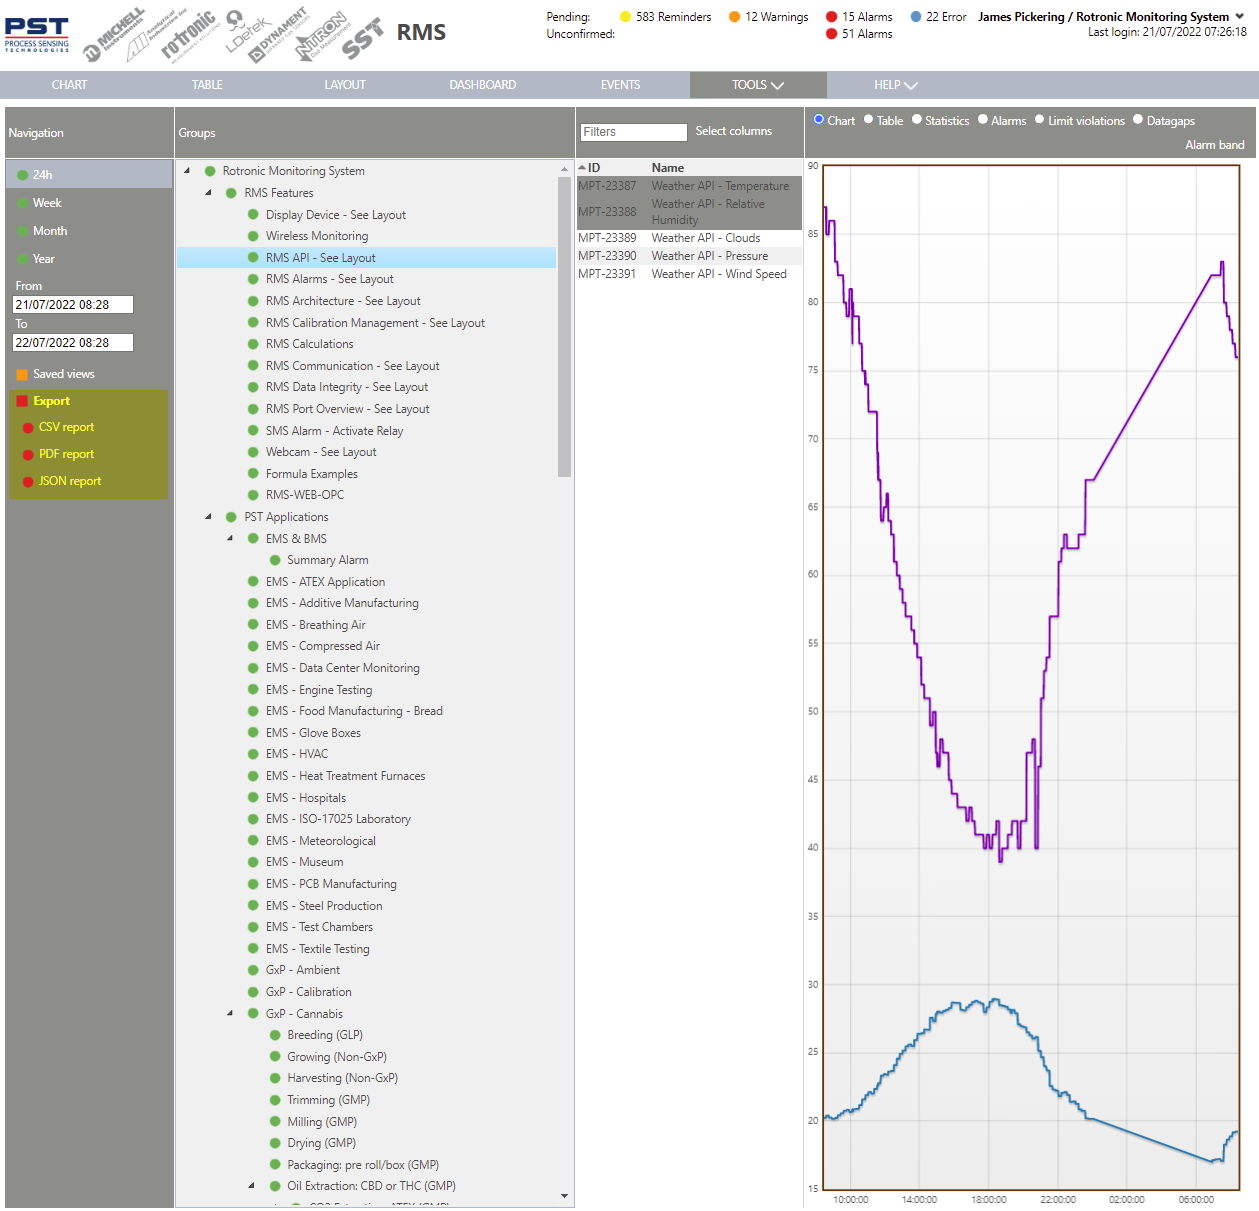Click the Alarm band link
The image size is (1259, 1211).
pos(1215,145)
